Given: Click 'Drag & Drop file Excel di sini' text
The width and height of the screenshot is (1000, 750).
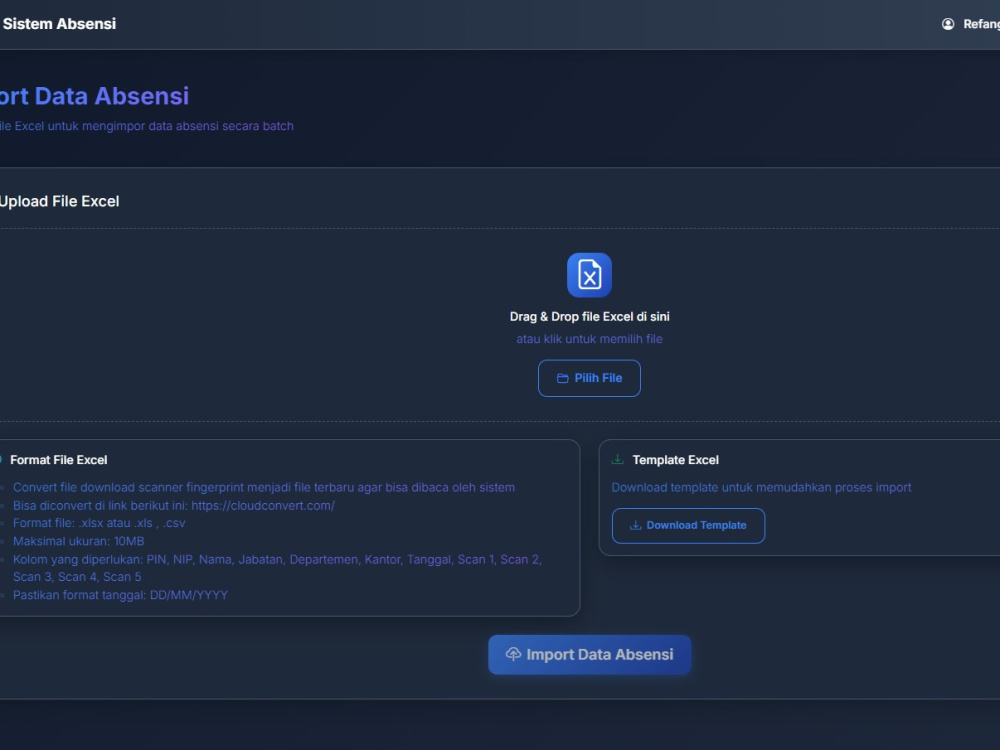Looking at the screenshot, I should coord(589,316).
